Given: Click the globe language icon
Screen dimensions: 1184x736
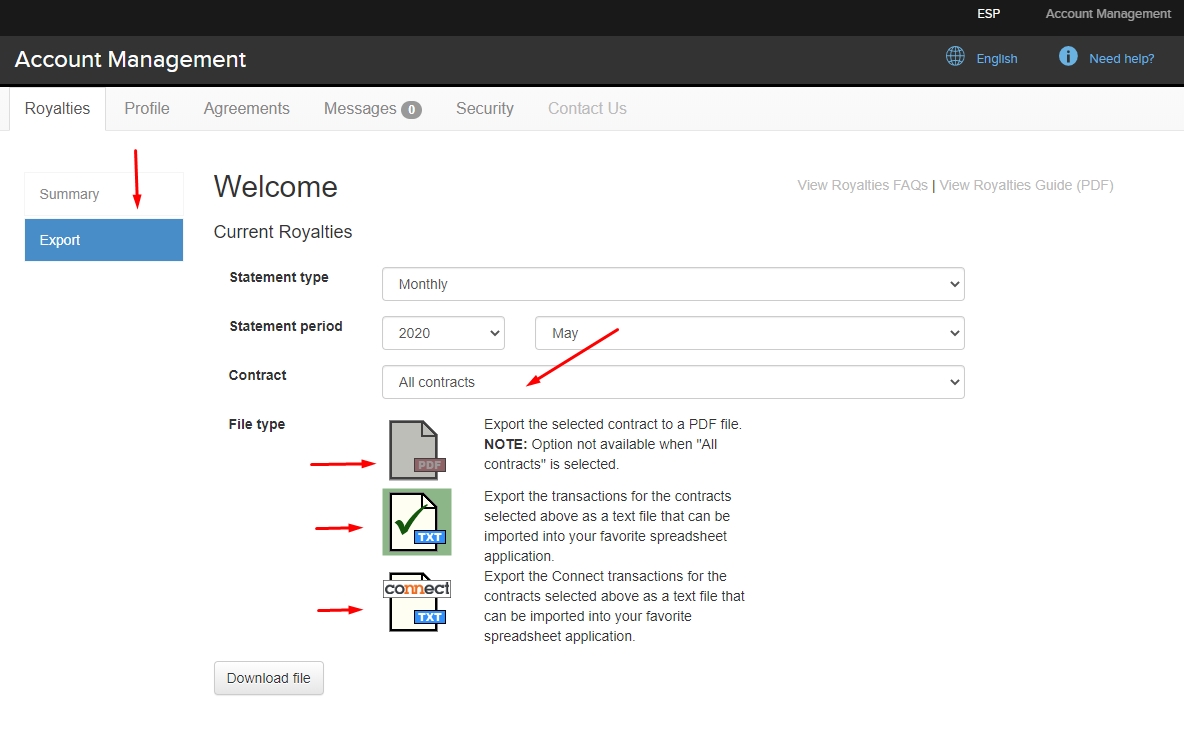Looking at the screenshot, I should [x=955, y=57].
